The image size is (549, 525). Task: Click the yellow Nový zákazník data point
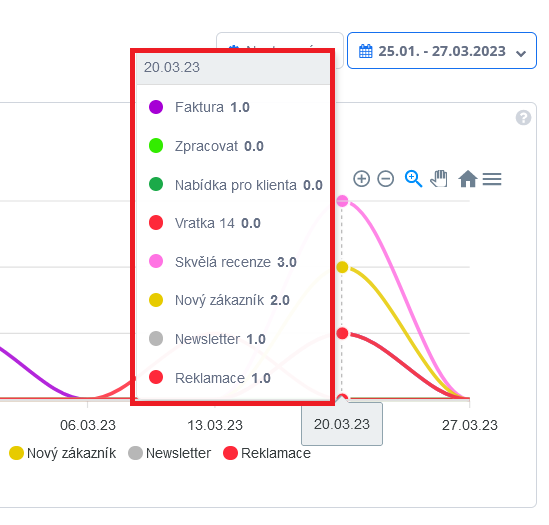point(342,267)
